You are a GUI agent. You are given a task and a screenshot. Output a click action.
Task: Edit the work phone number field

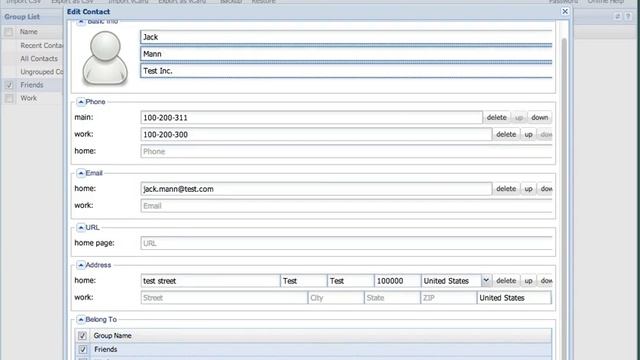coord(316,134)
